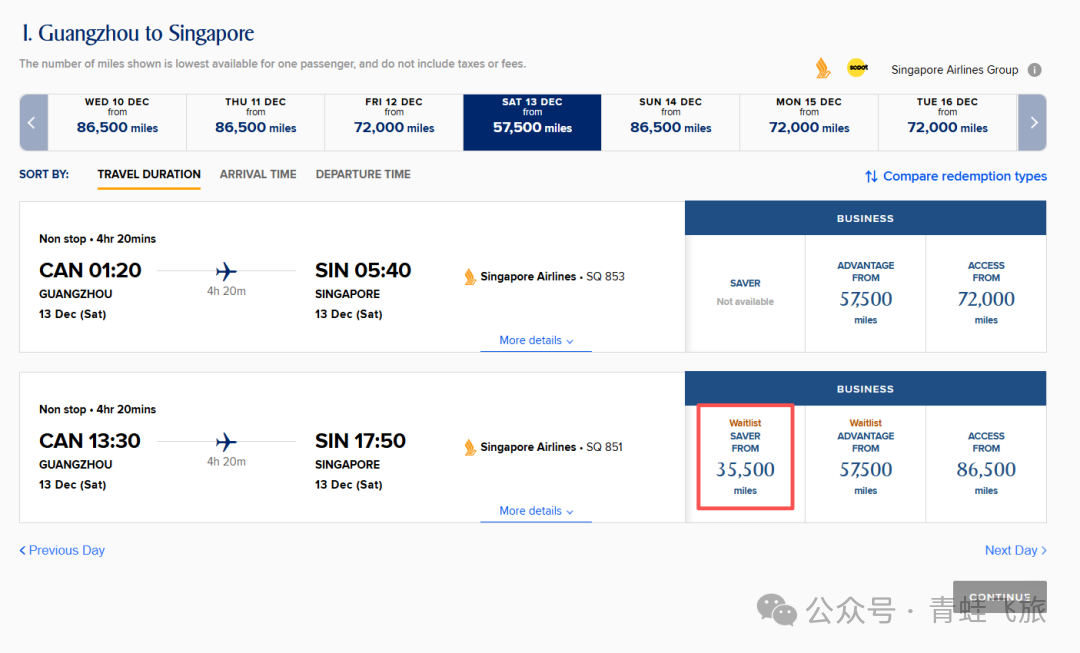The width and height of the screenshot is (1080, 653).
Task: Click the compare redemption types arrows icon
Action: point(871,176)
